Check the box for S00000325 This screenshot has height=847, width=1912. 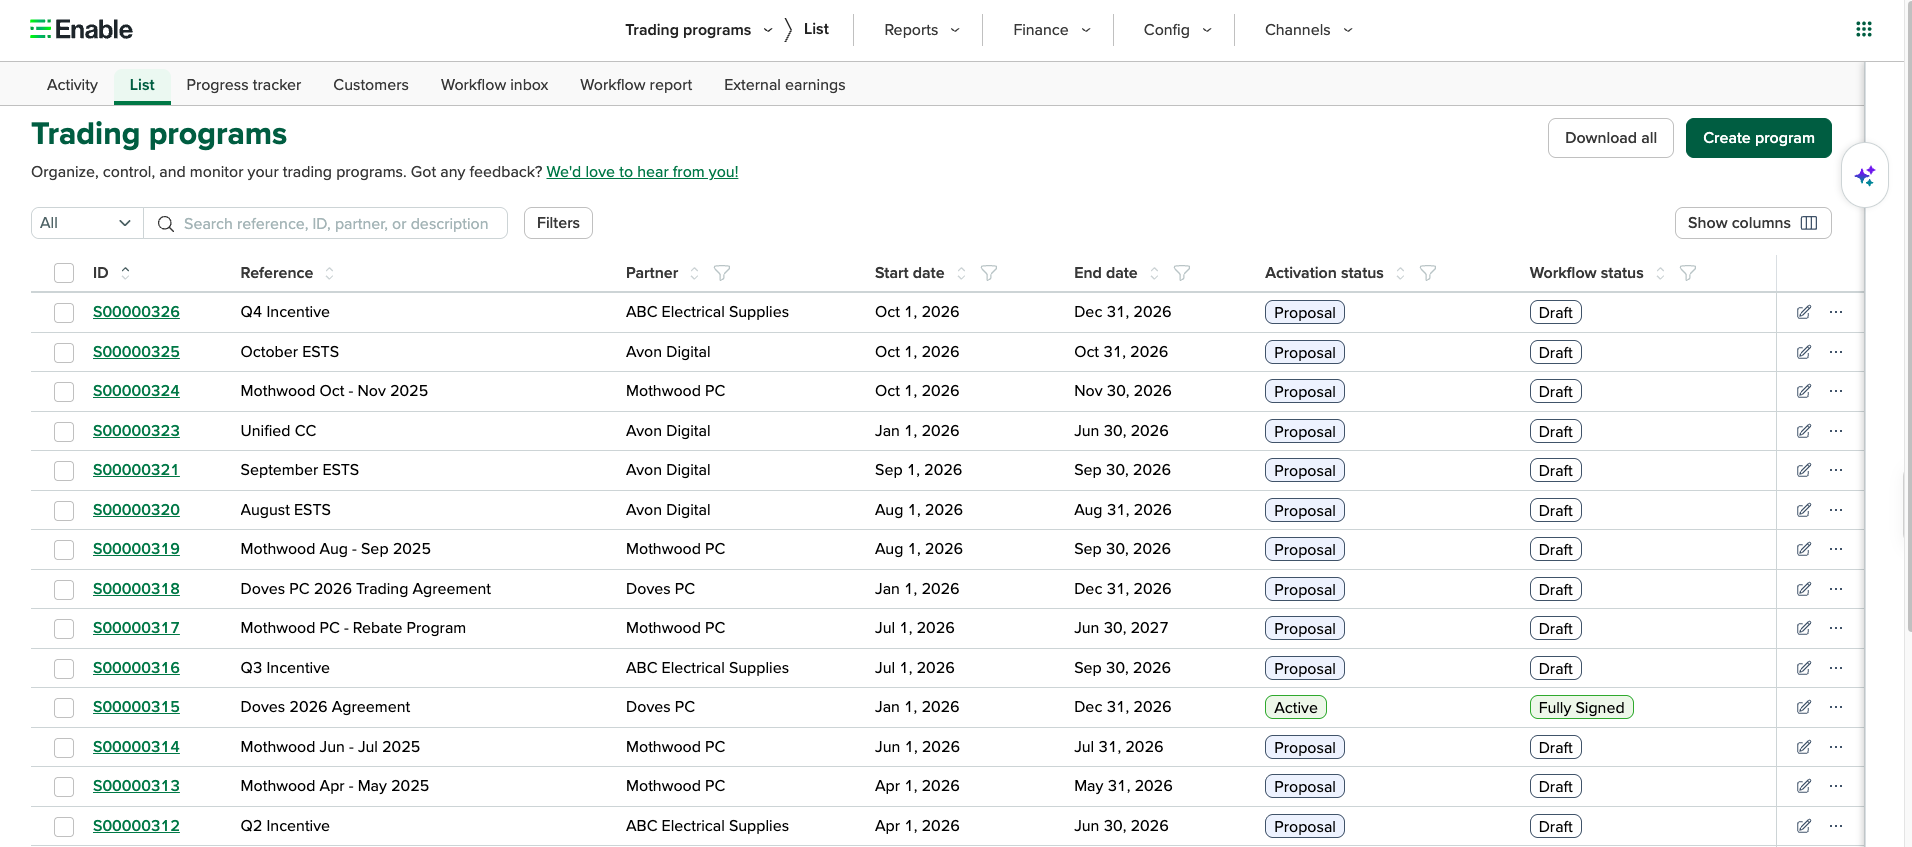pos(64,352)
